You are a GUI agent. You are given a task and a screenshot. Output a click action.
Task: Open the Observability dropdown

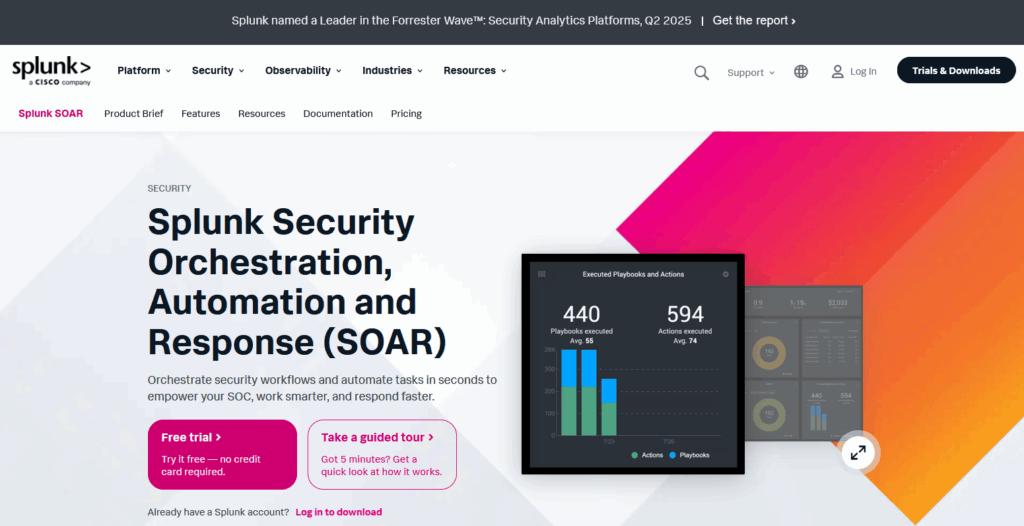pos(303,71)
